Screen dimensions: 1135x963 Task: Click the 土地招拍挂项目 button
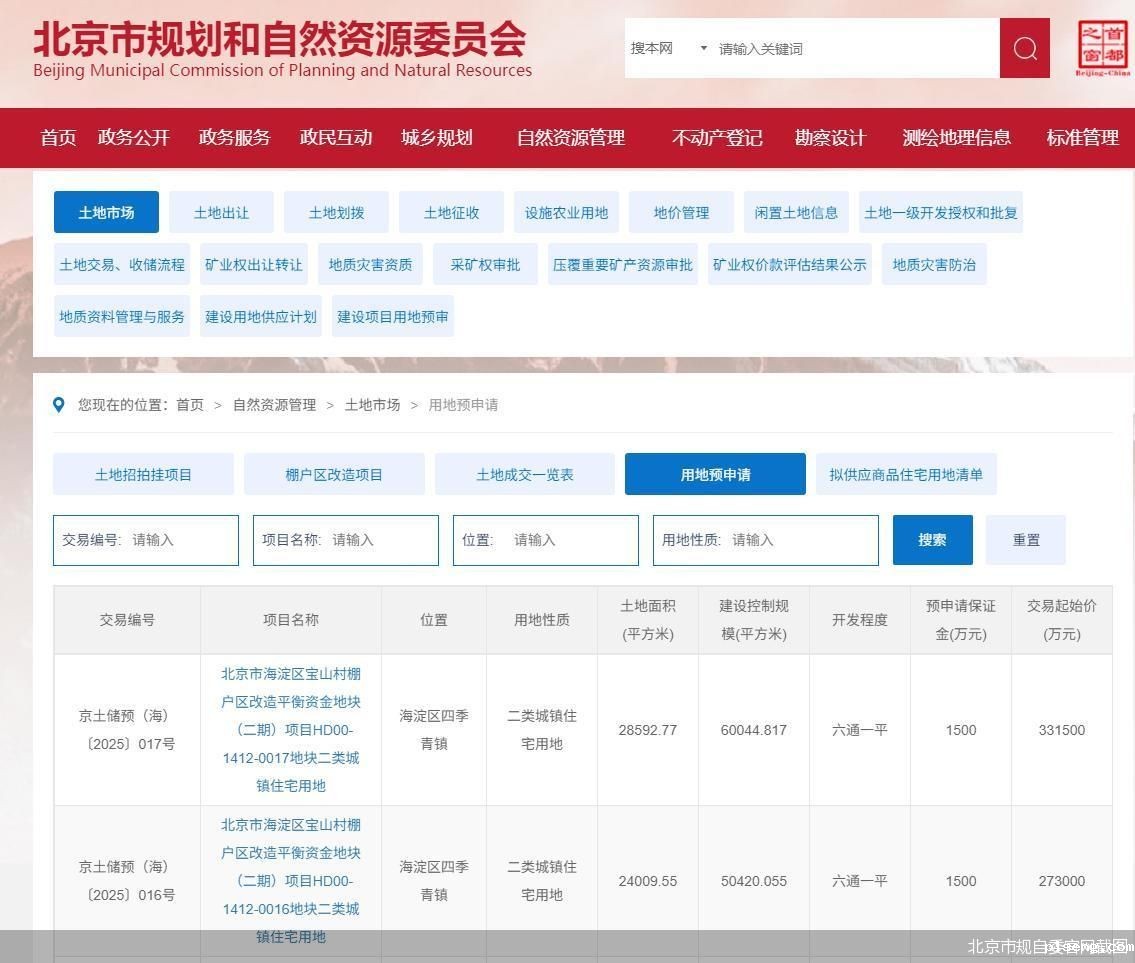(x=142, y=474)
